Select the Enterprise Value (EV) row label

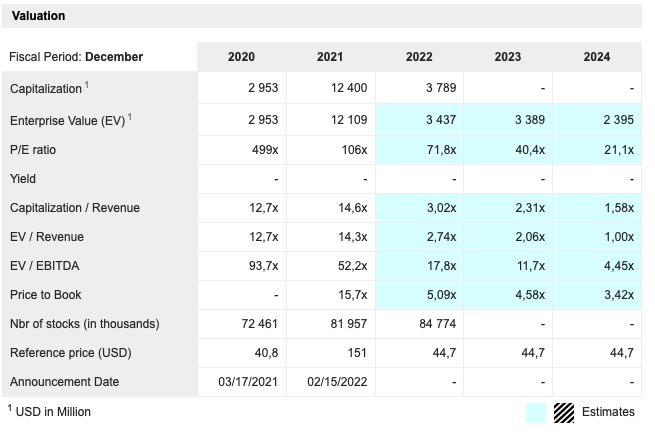(68, 121)
